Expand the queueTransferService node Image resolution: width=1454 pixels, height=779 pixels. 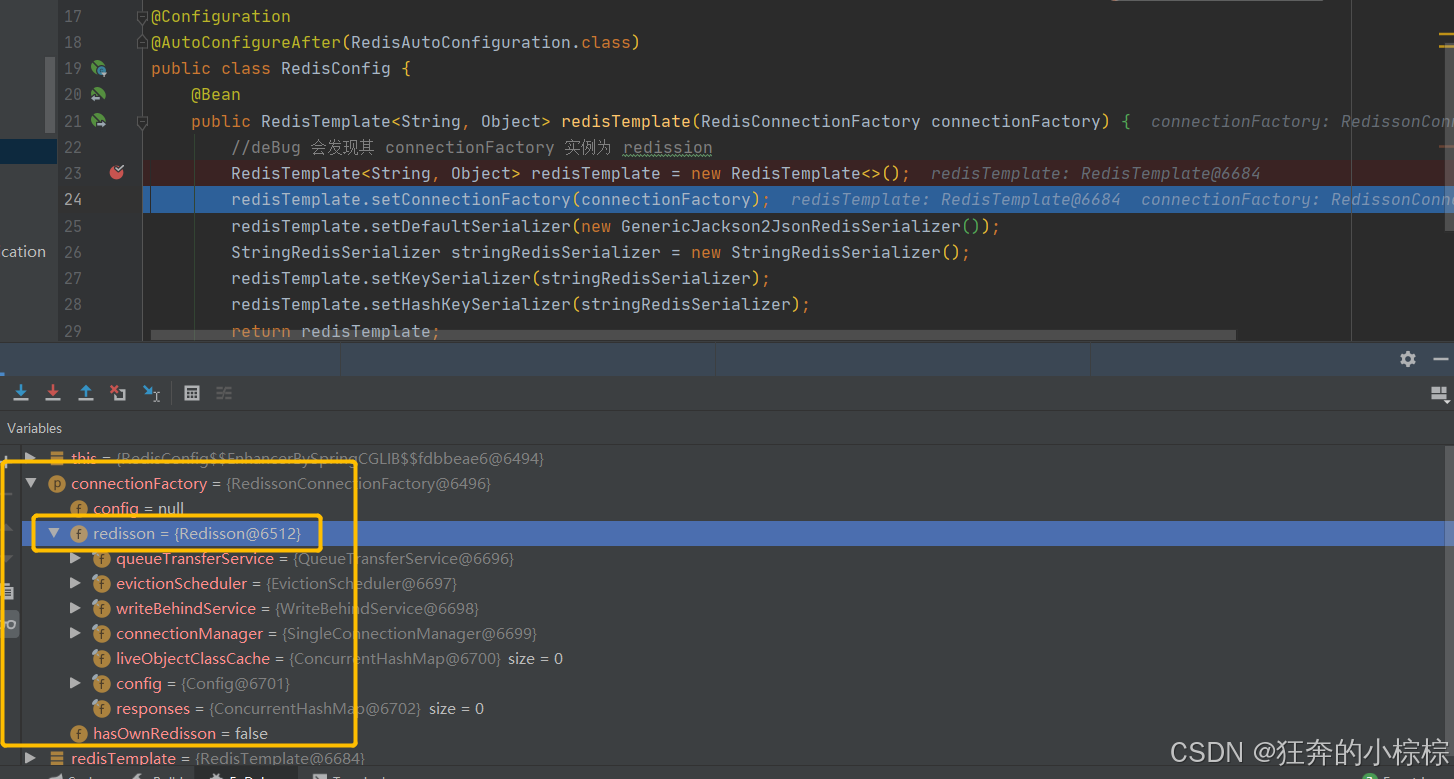pyautogui.click(x=76, y=558)
